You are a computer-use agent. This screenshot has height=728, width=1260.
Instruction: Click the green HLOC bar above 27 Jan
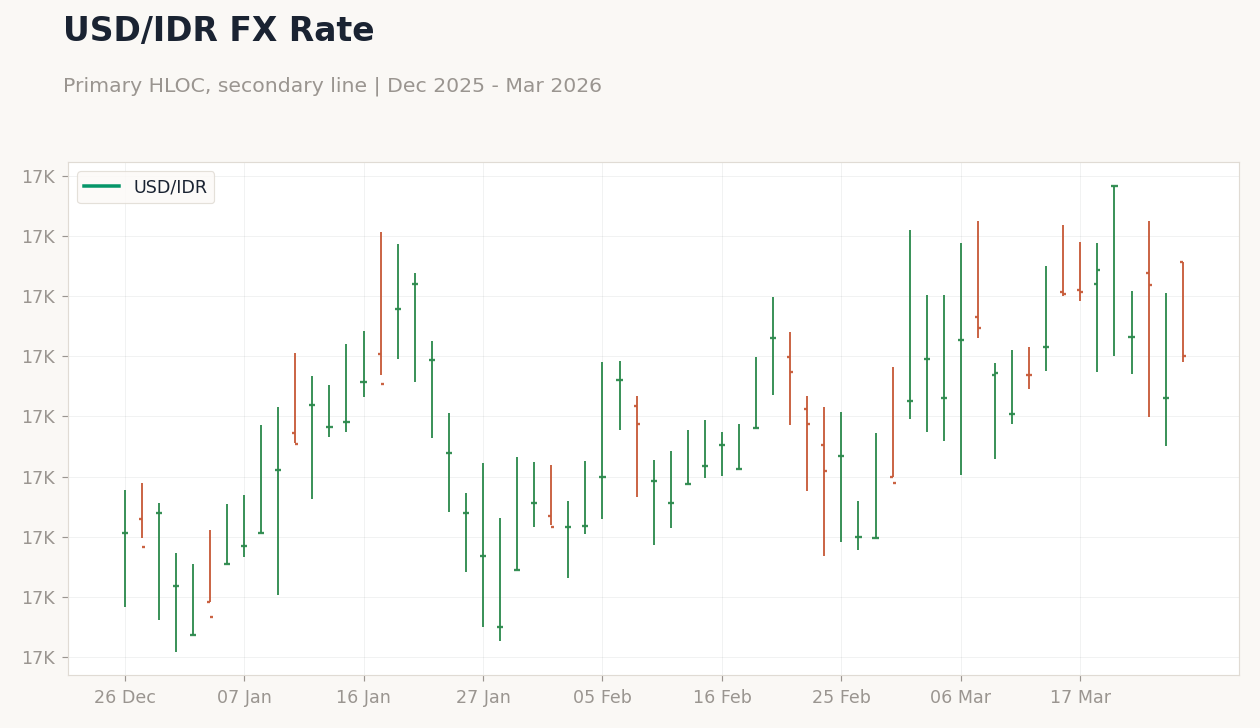pyautogui.click(x=483, y=545)
